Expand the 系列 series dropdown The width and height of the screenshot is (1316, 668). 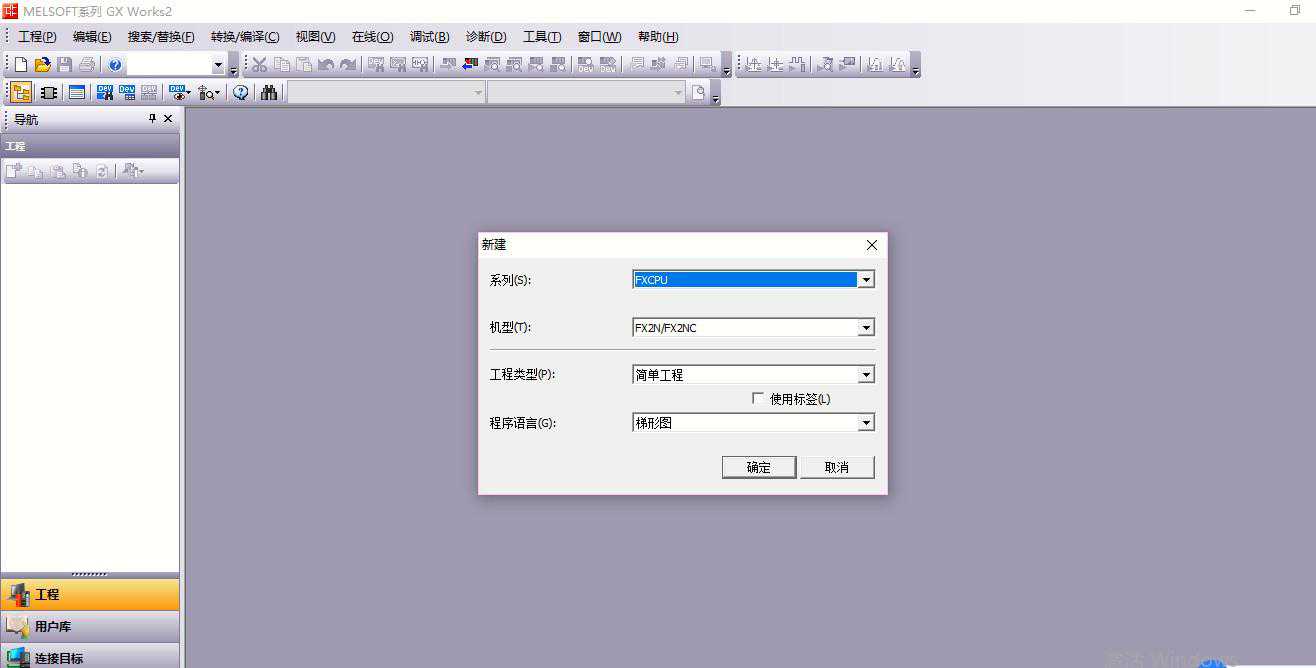866,280
